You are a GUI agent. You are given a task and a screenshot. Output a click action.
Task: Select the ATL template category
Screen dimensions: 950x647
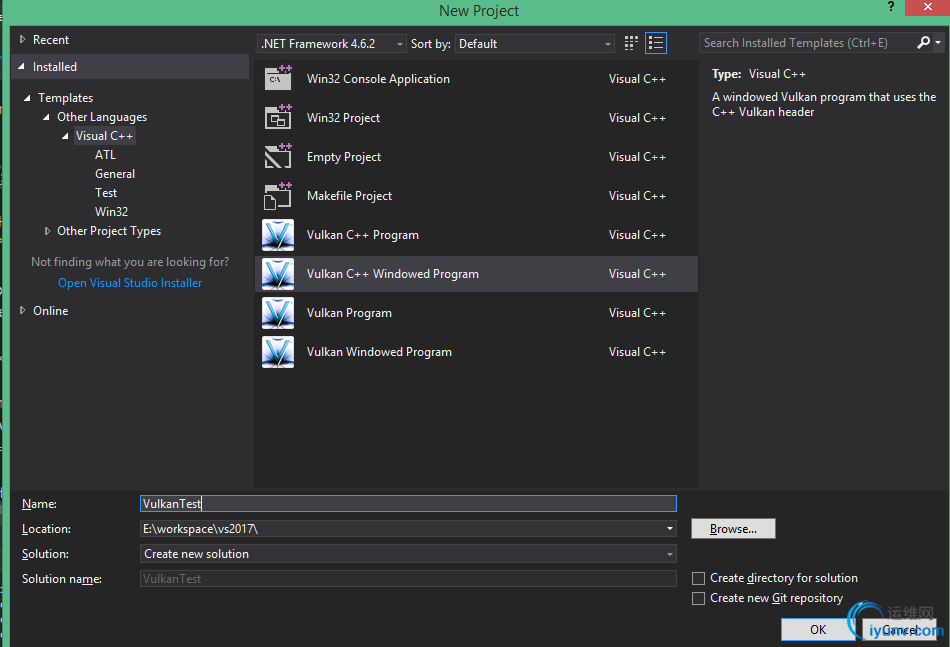pyautogui.click(x=105, y=155)
